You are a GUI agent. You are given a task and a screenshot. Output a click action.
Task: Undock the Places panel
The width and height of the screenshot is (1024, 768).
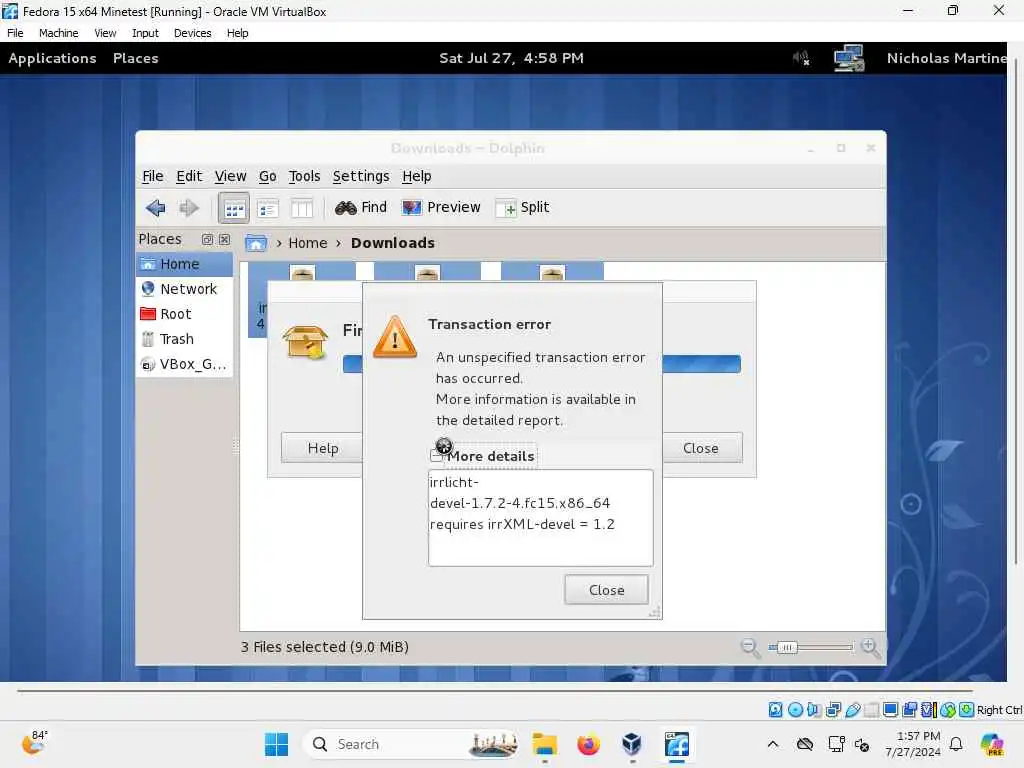[x=207, y=240]
